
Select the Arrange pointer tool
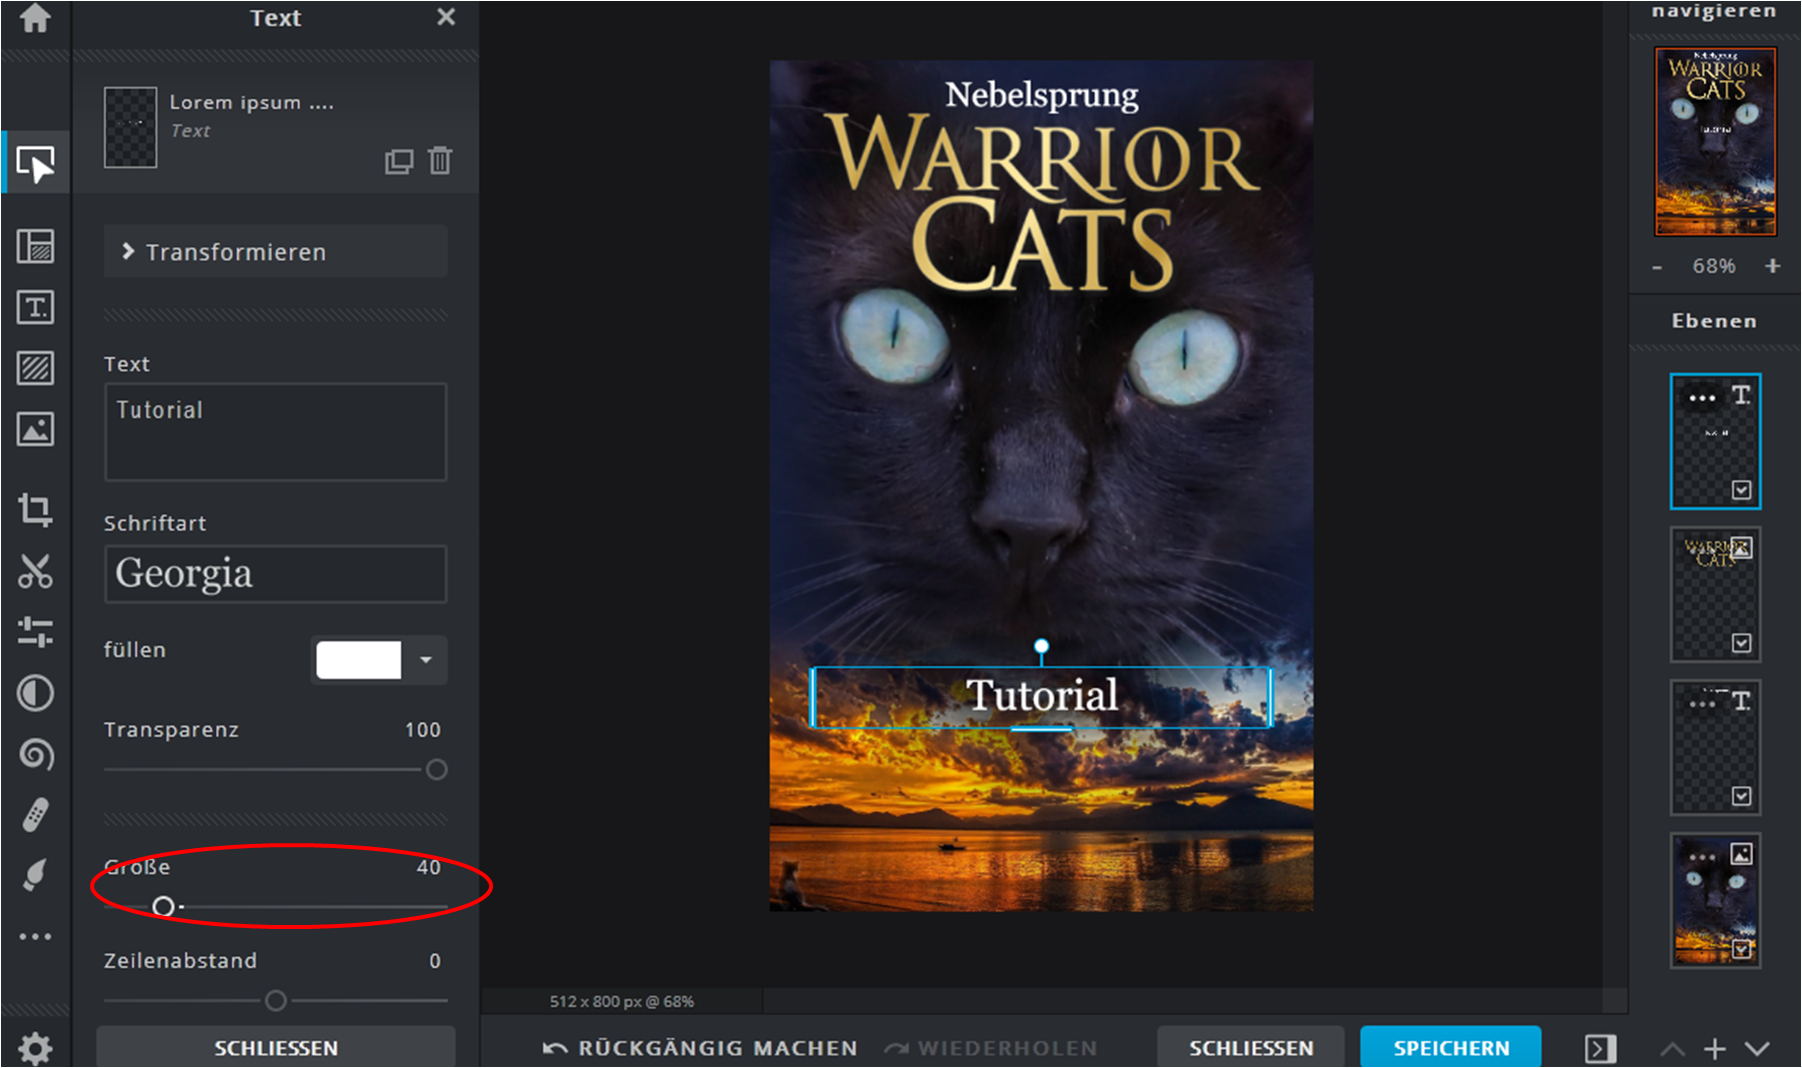click(x=36, y=163)
